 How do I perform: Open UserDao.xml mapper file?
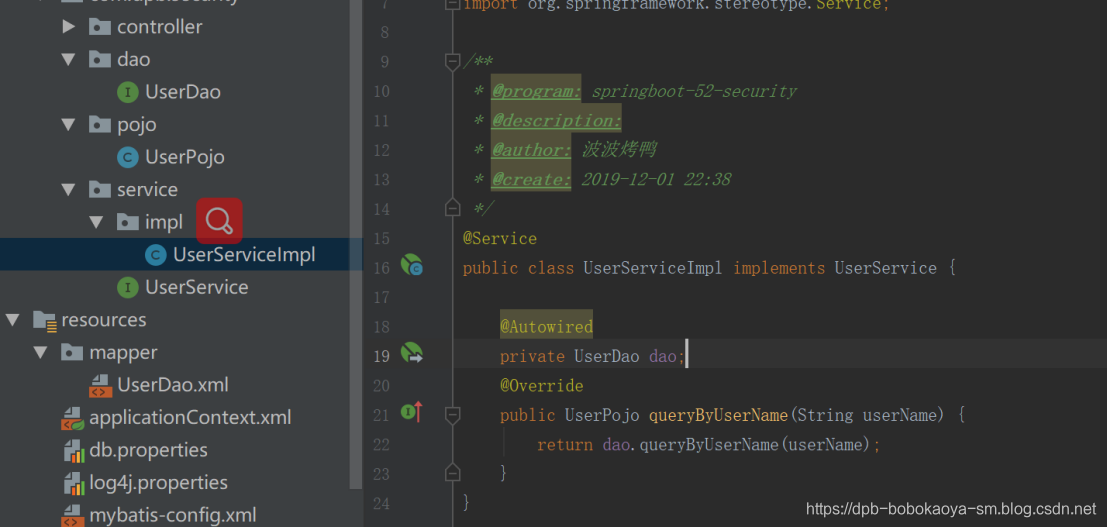(x=173, y=385)
